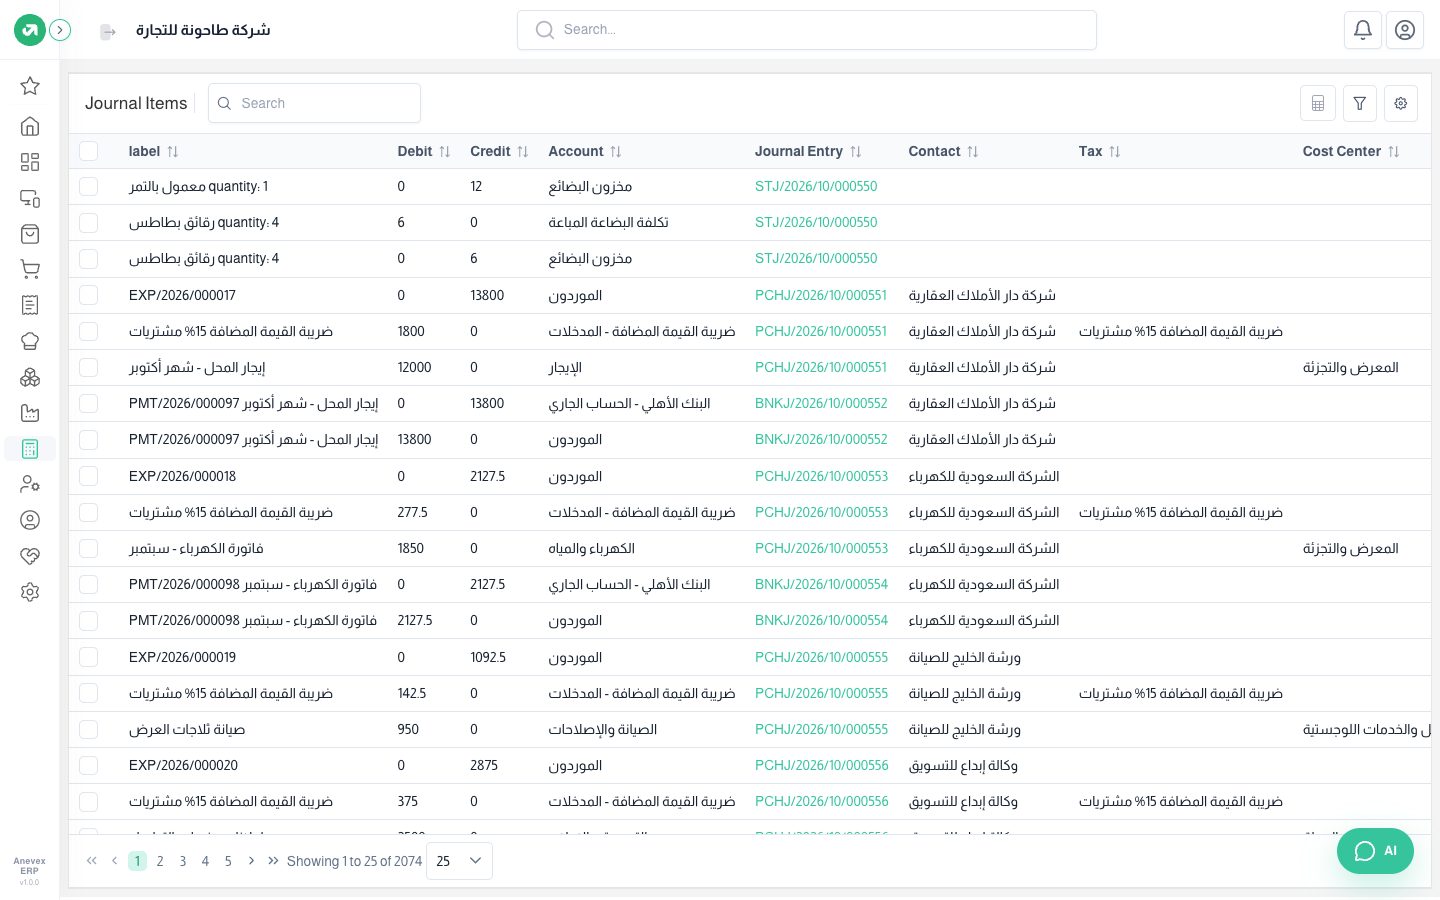1440x900 pixels.
Task: Open the highlighted calculator accounting icon in sidebar
Action: click(x=30, y=449)
